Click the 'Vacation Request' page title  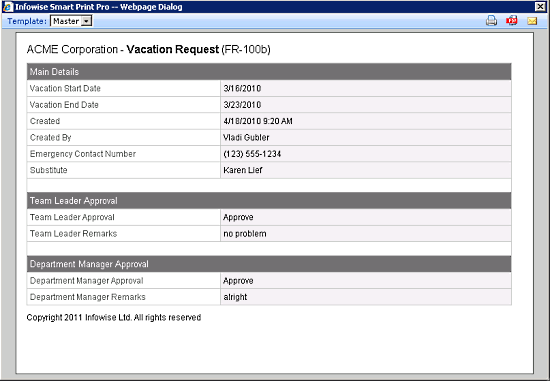(x=173, y=49)
